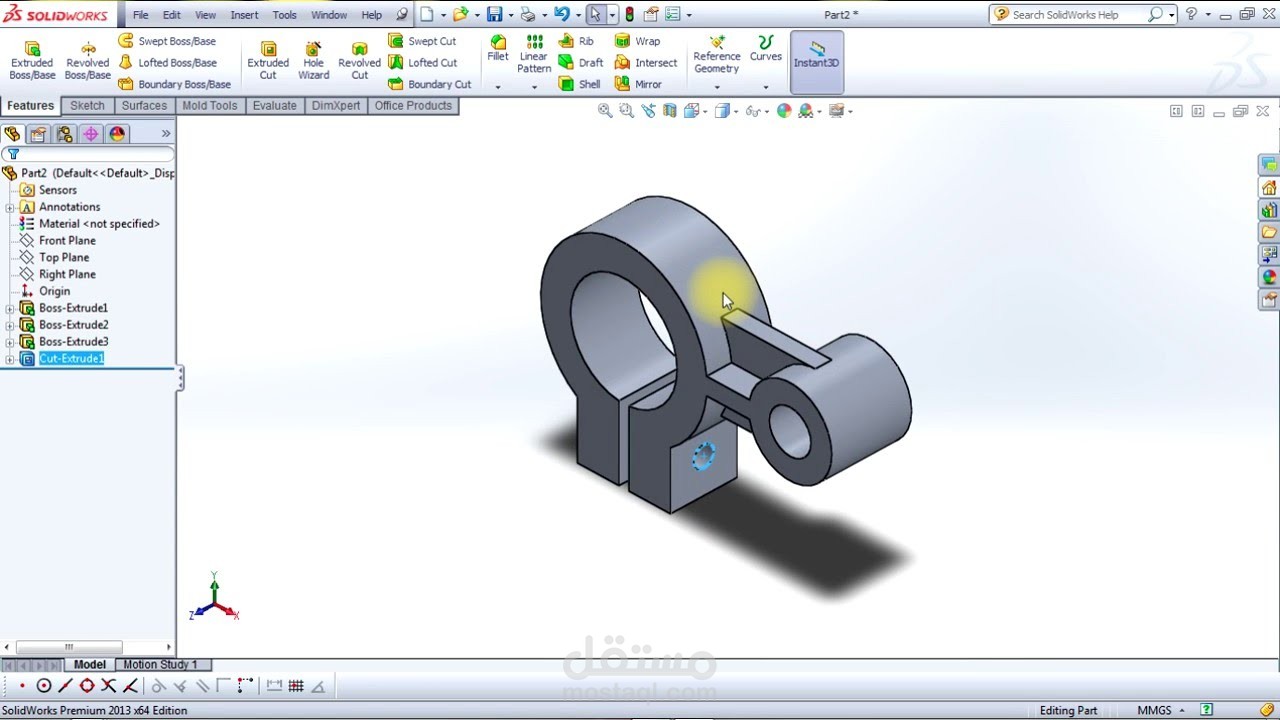
Task: Expand the Boss-Extrude1 feature node
Action: 9,308
